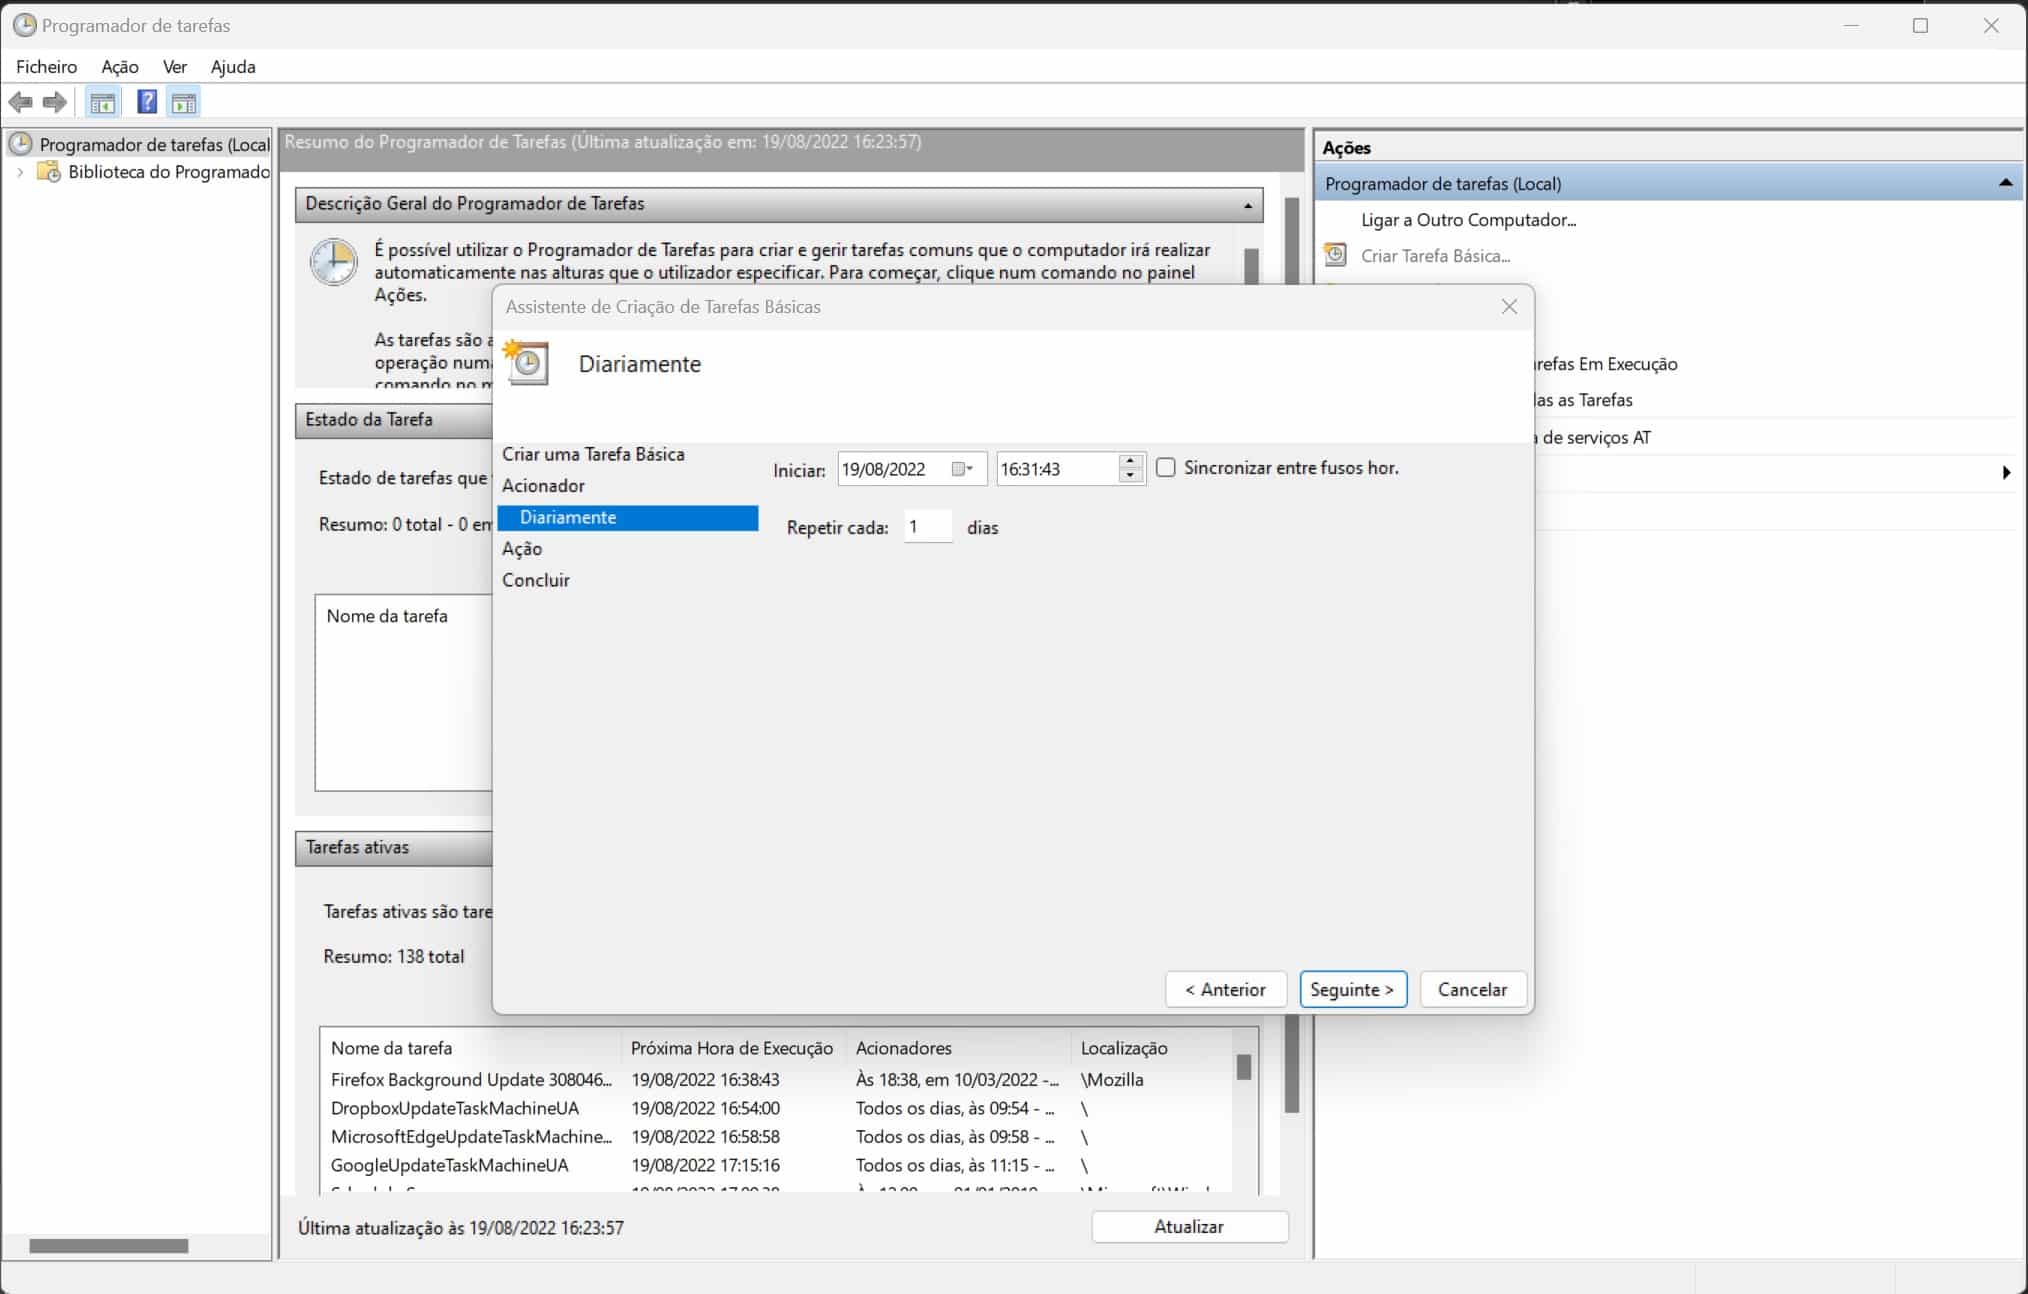
Task: Increase start time with up spinner
Action: [1130, 462]
